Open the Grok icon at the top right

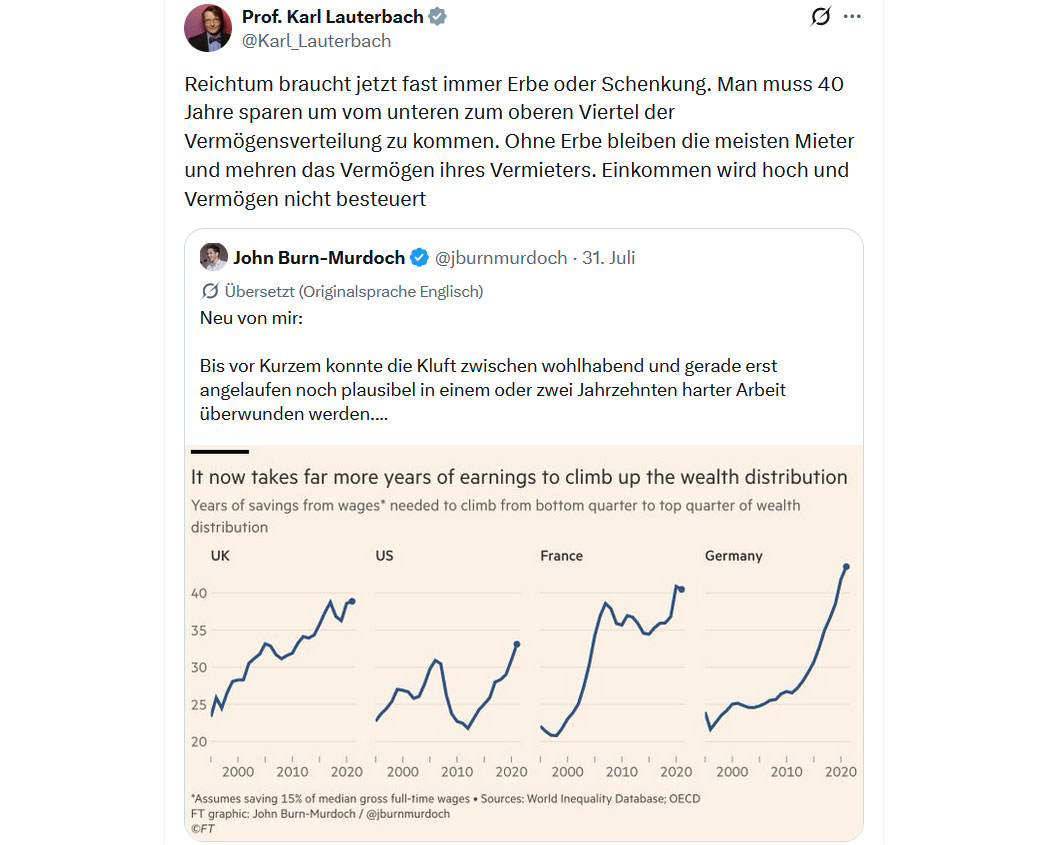coord(820,16)
